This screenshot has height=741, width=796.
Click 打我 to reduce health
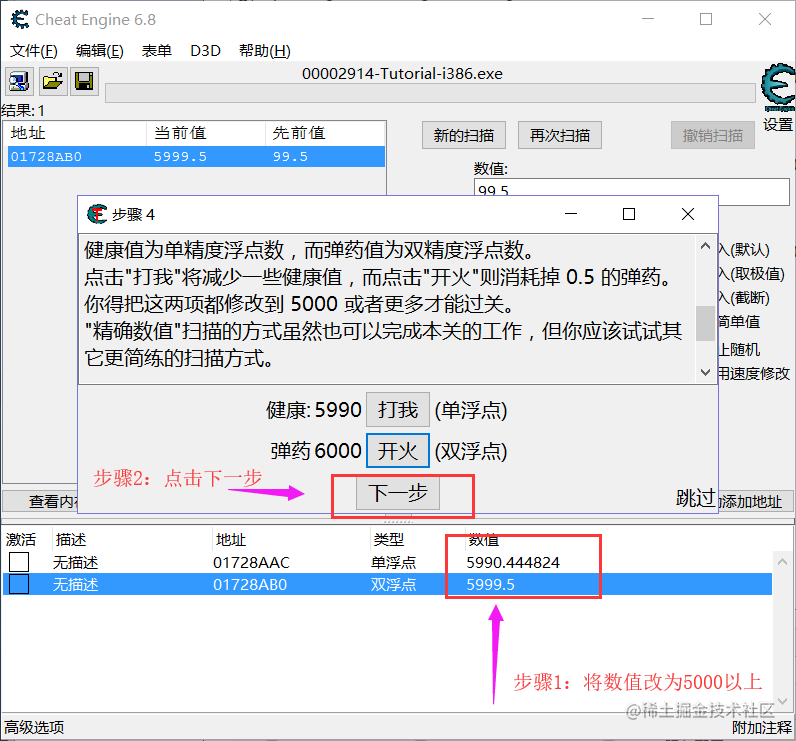tap(398, 410)
